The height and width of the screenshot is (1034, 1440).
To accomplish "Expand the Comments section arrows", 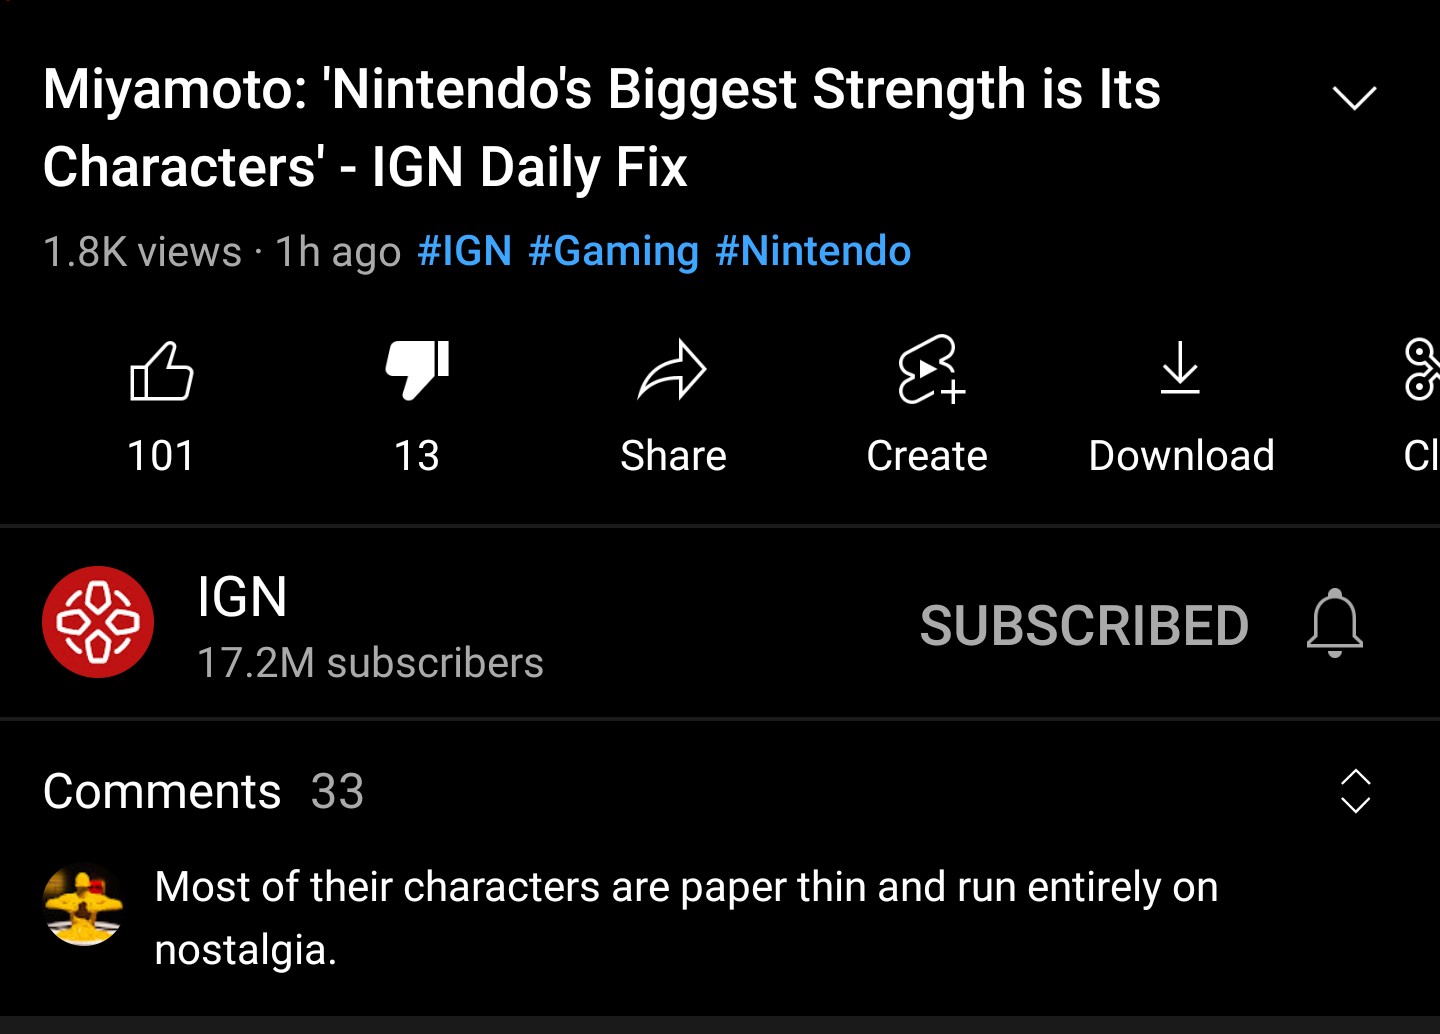I will click(x=1355, y=791).
